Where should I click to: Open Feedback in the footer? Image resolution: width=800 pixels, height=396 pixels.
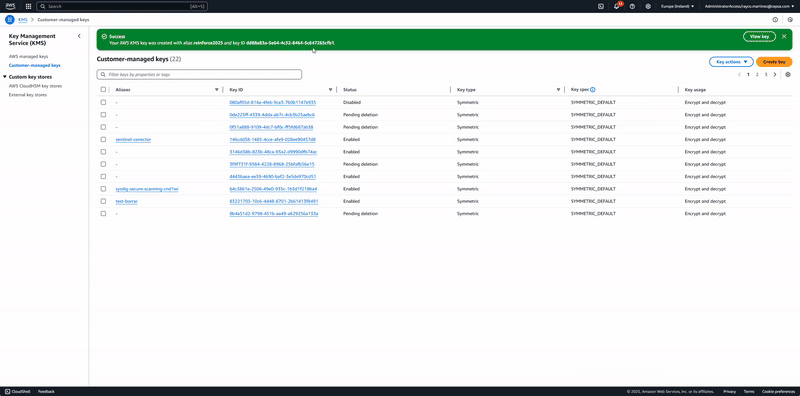[46, 391]
